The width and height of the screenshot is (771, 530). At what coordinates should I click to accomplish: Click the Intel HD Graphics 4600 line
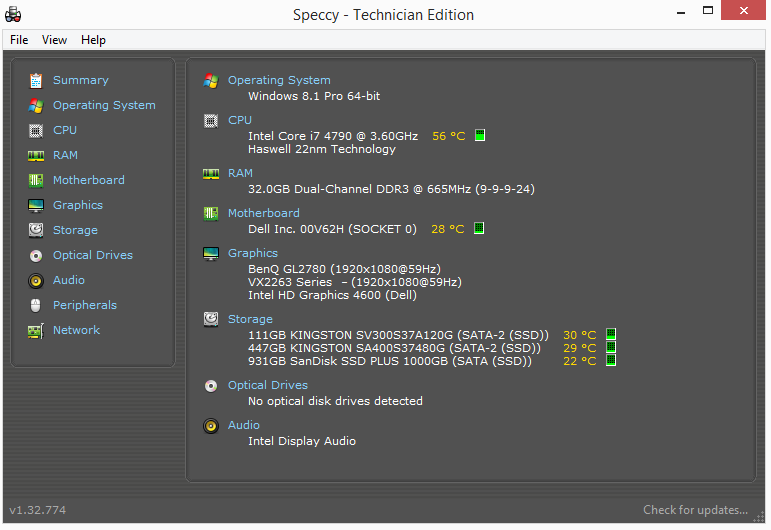pos(332,295)
